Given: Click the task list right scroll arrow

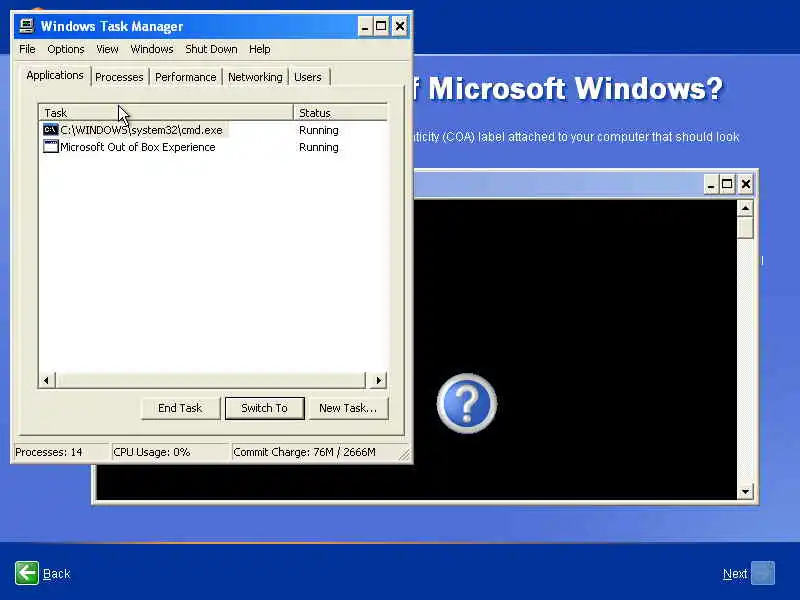Looking at the screenshot, I should tap(378, 380).
